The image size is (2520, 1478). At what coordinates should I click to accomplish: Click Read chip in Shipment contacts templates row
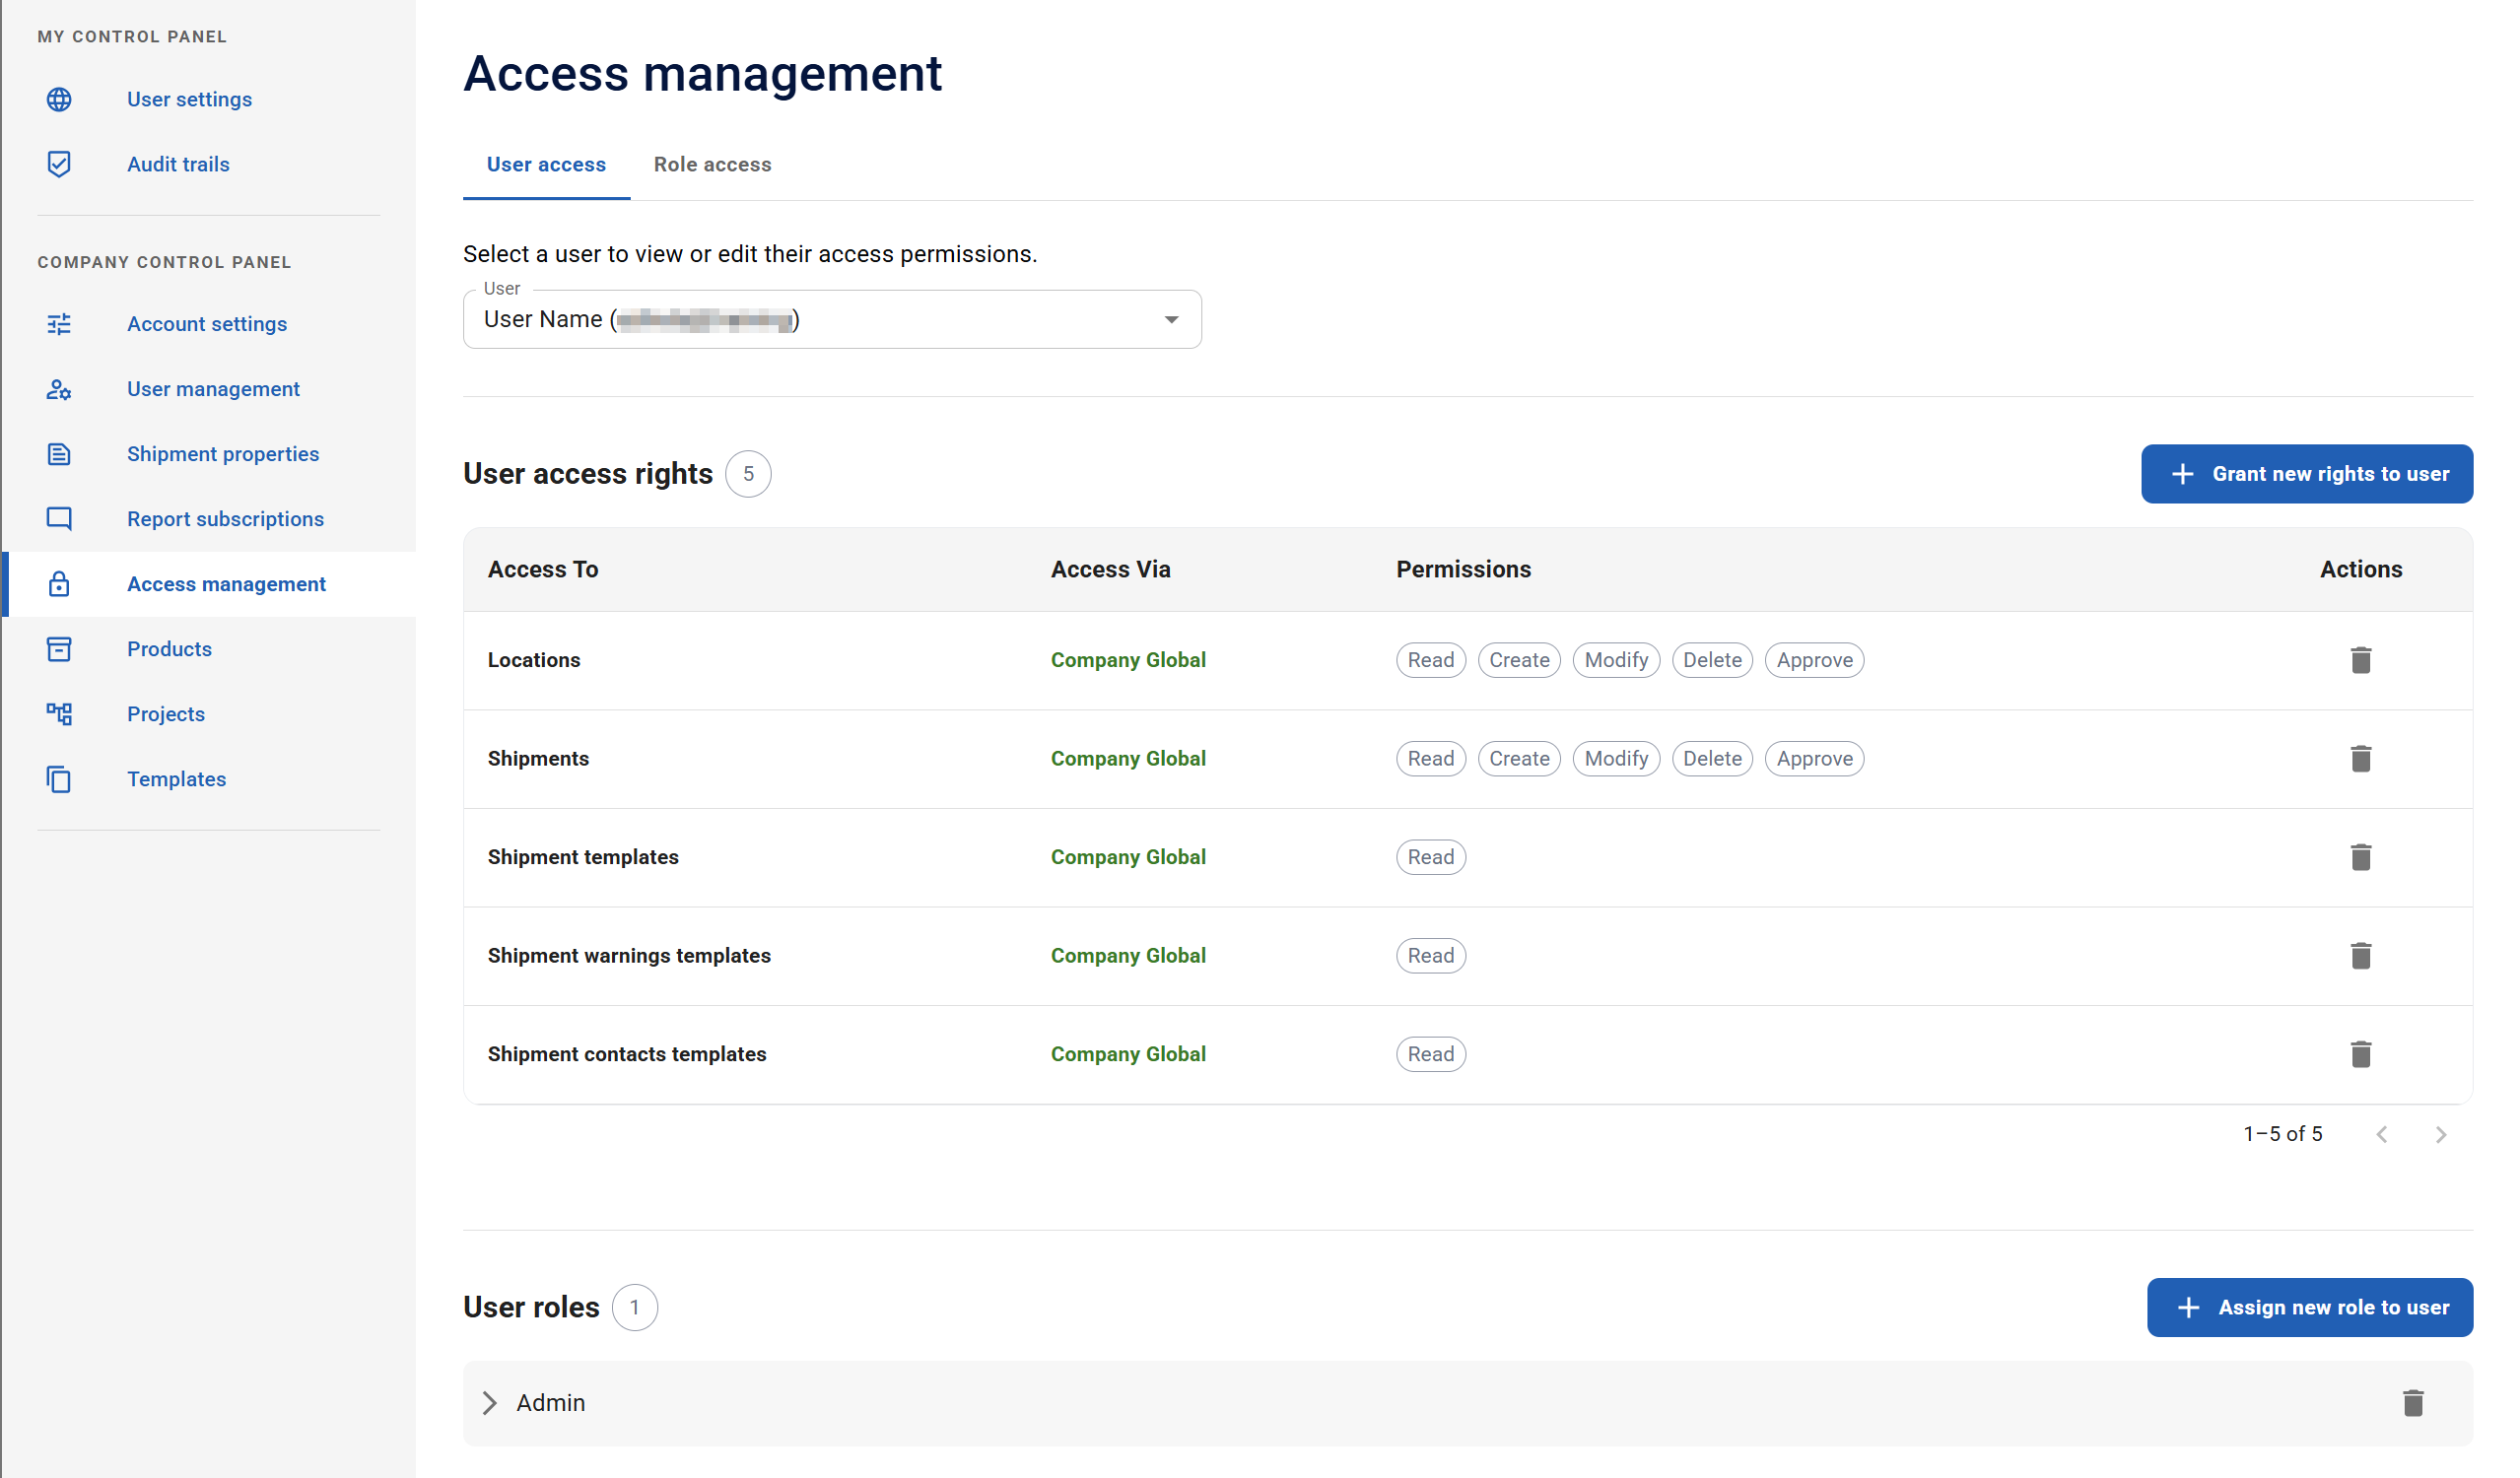click(x=1430, y=1054)
